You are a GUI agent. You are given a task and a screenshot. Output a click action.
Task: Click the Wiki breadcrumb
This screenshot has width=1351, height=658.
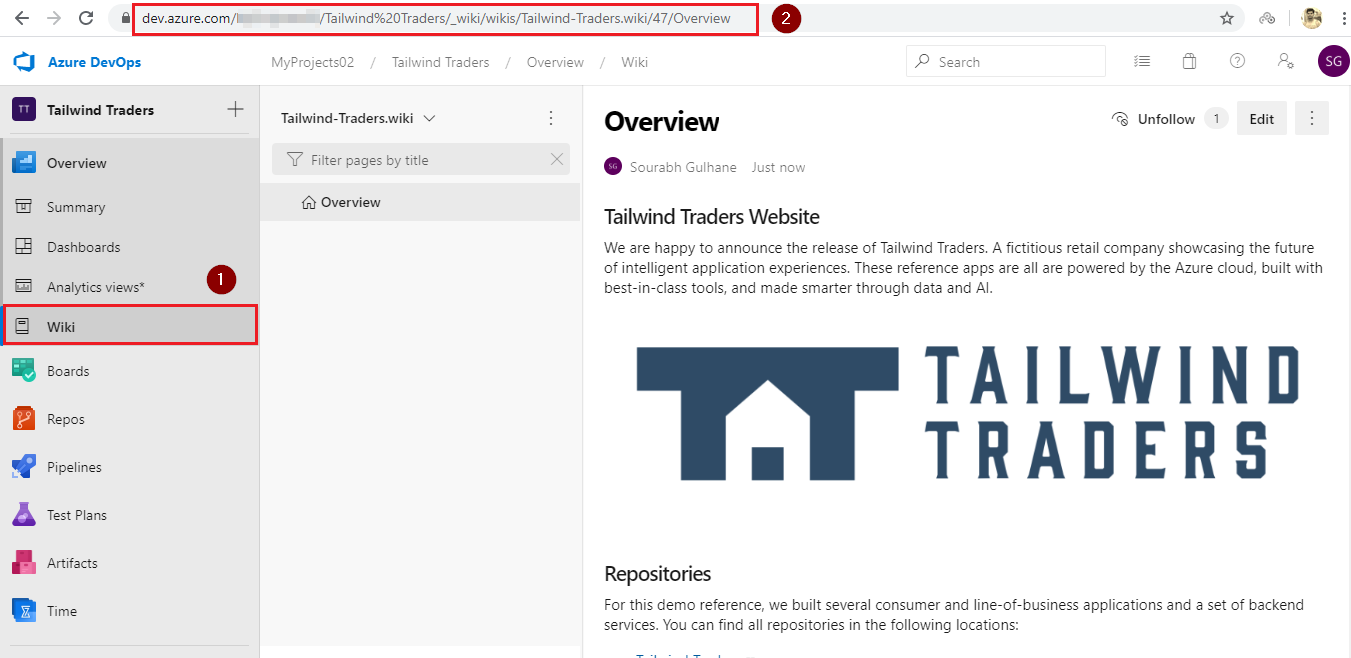pos(634,62)
